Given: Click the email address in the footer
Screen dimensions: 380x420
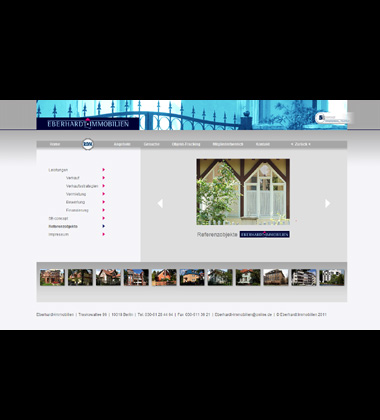Looking at the screenshot, I should click(x=243, y=314).
